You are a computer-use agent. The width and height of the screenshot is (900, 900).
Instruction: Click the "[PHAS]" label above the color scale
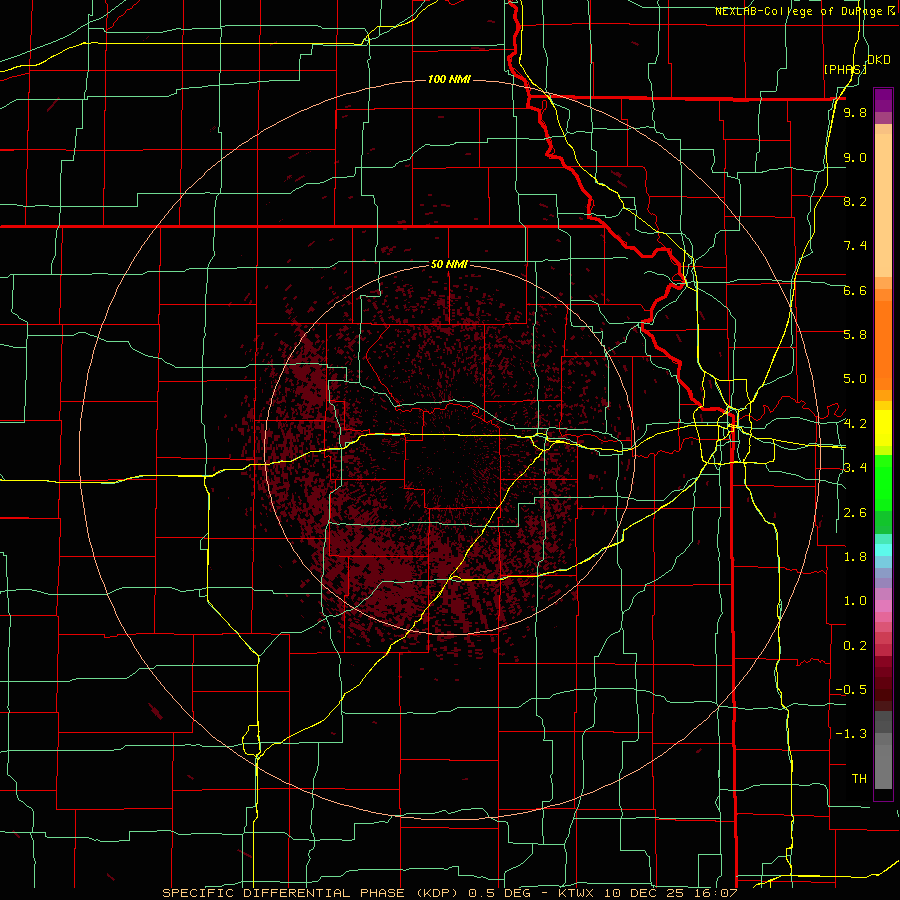click(x=844, y=69)
